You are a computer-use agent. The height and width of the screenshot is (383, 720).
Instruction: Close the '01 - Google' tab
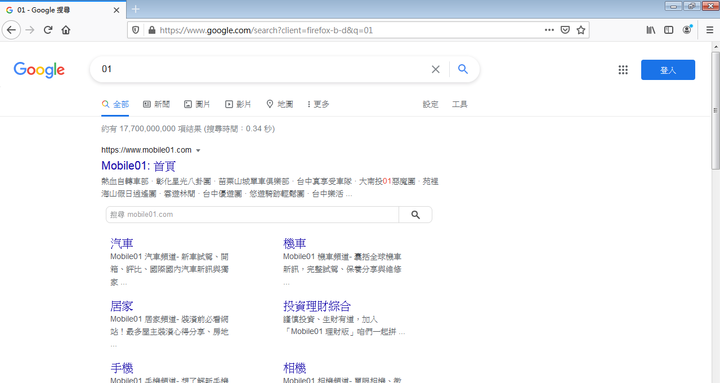(x=116, y=10)
